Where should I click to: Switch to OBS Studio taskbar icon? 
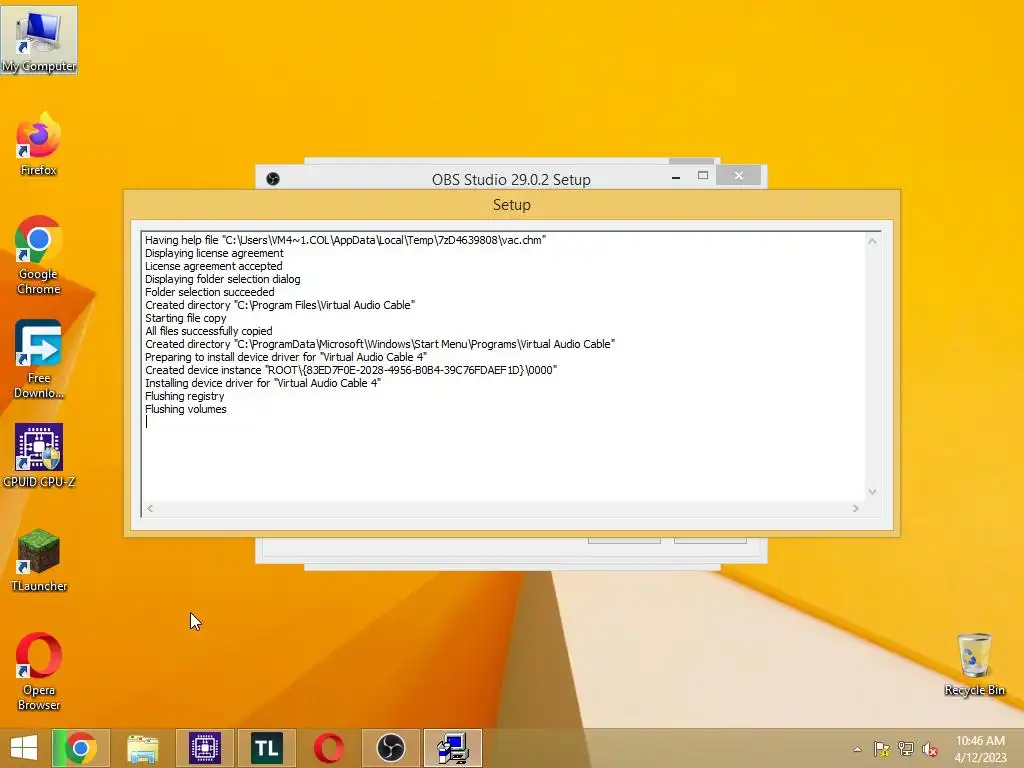[x=391, y=748]
